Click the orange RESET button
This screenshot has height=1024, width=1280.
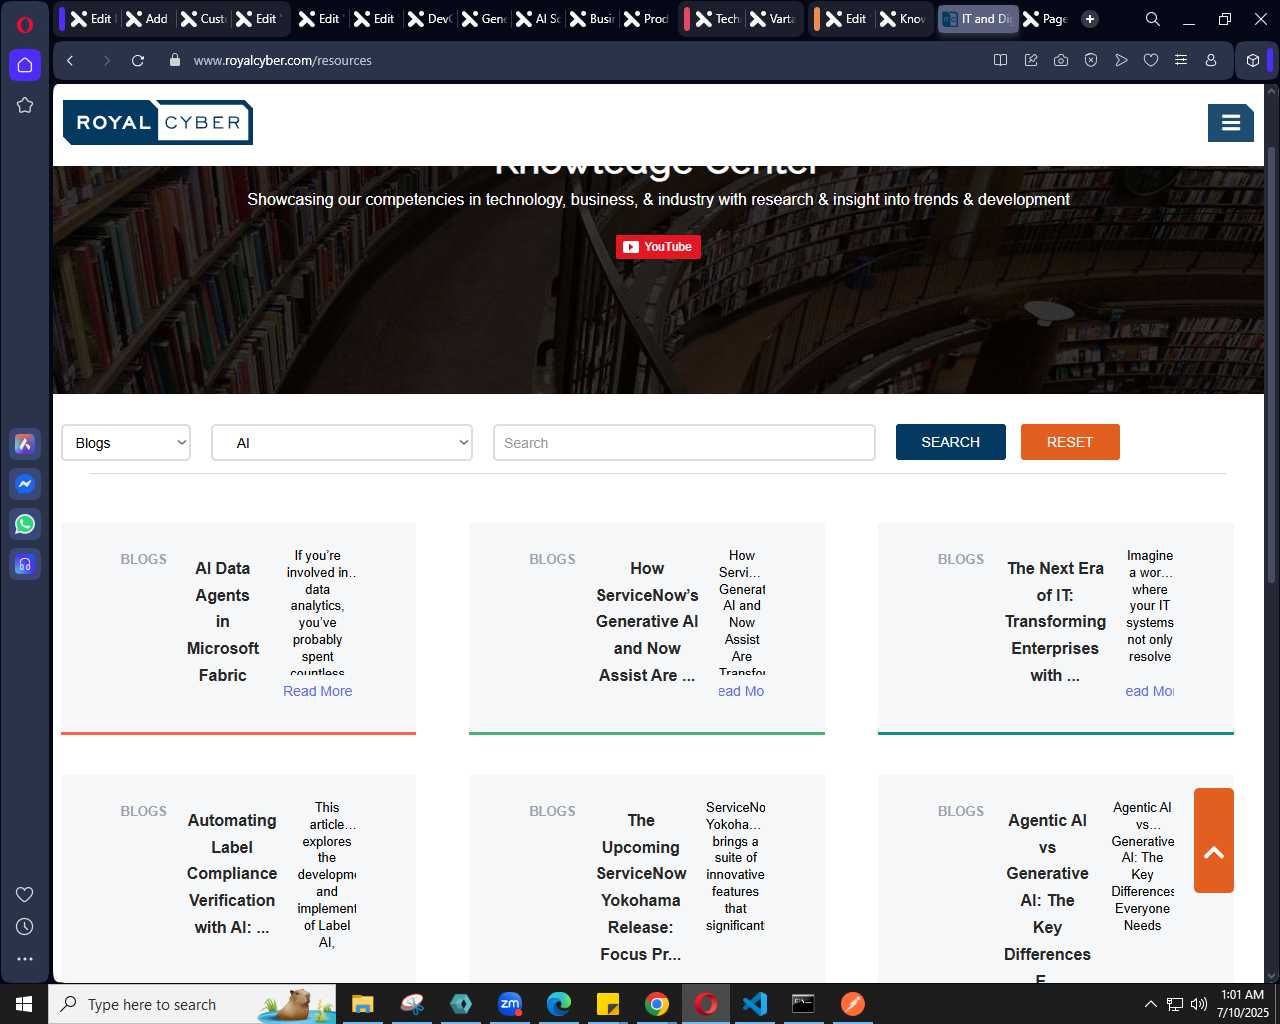[x=1070, y=442]
